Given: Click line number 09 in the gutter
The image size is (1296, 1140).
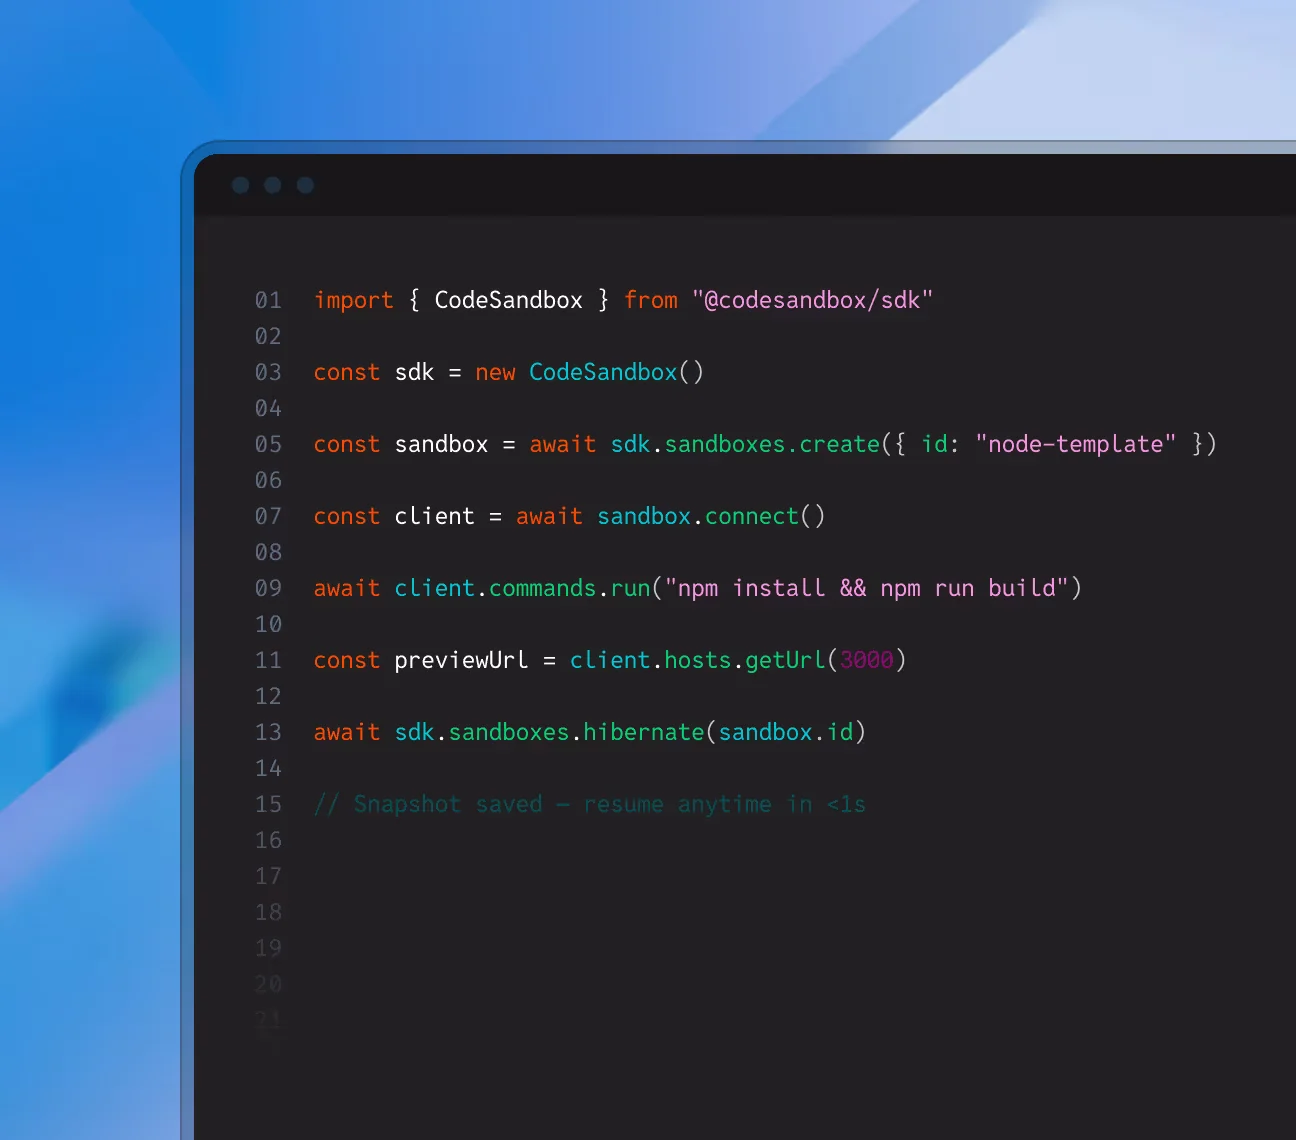Looking at the screenshot, I should point(268,588).
